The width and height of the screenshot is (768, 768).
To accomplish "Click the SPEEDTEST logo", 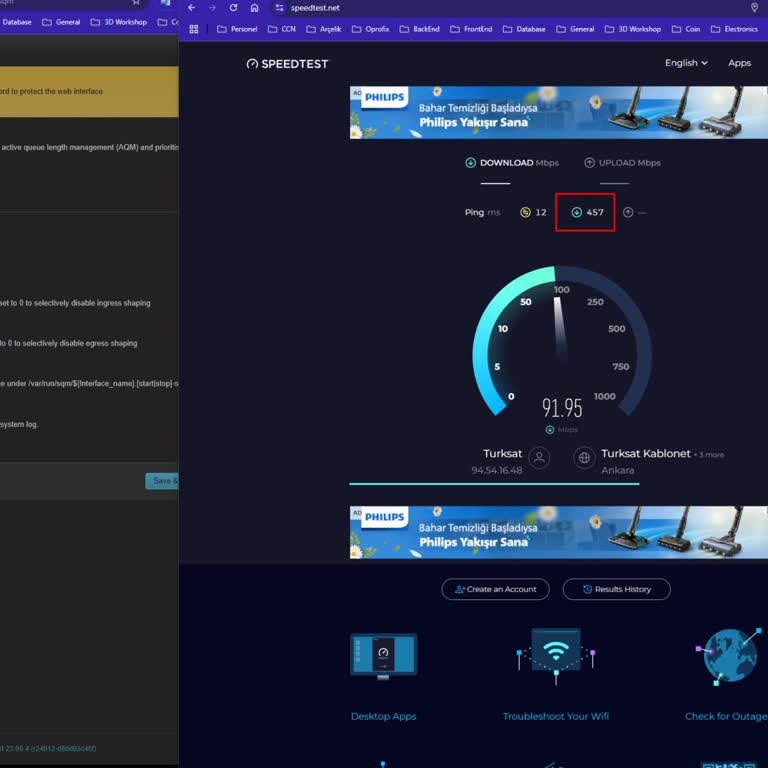I will coord(287,64).
